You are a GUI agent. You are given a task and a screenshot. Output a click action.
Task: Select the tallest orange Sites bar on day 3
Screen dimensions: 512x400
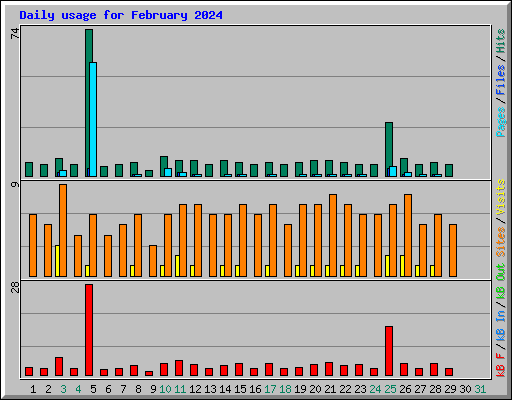click(63, 230)
